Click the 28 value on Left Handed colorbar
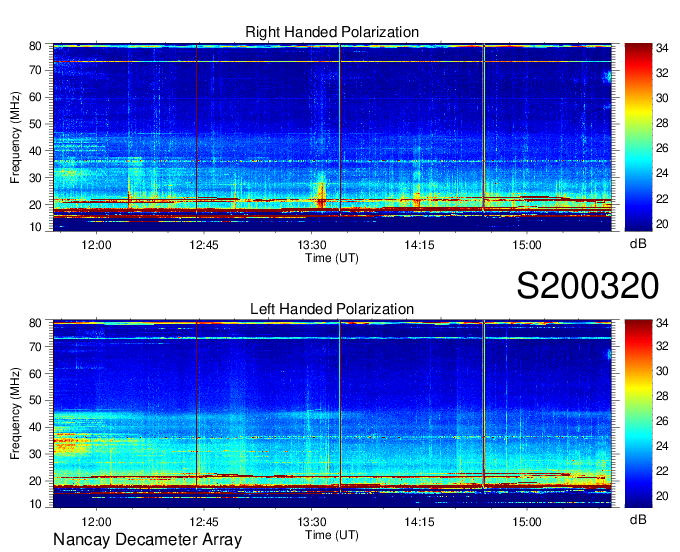Image resolution: width=680 pixels, height=552 pixels. [662, 396]
